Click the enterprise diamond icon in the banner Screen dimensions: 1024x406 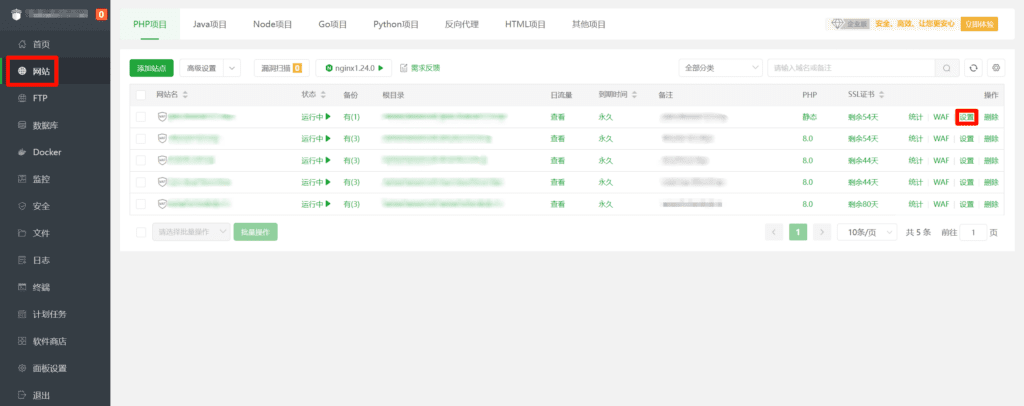(x=837, y=23)
